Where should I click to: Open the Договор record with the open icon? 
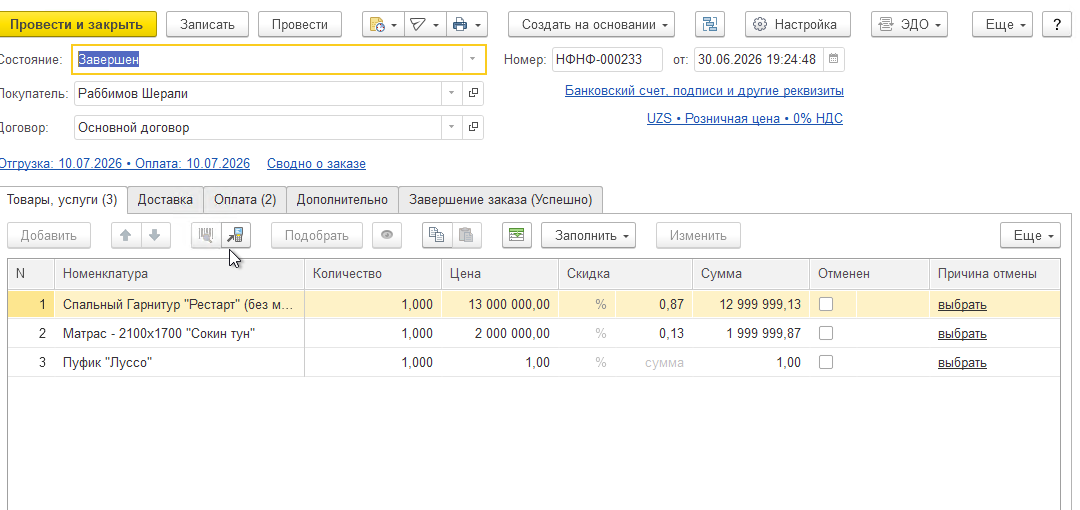tap(473, 127)
